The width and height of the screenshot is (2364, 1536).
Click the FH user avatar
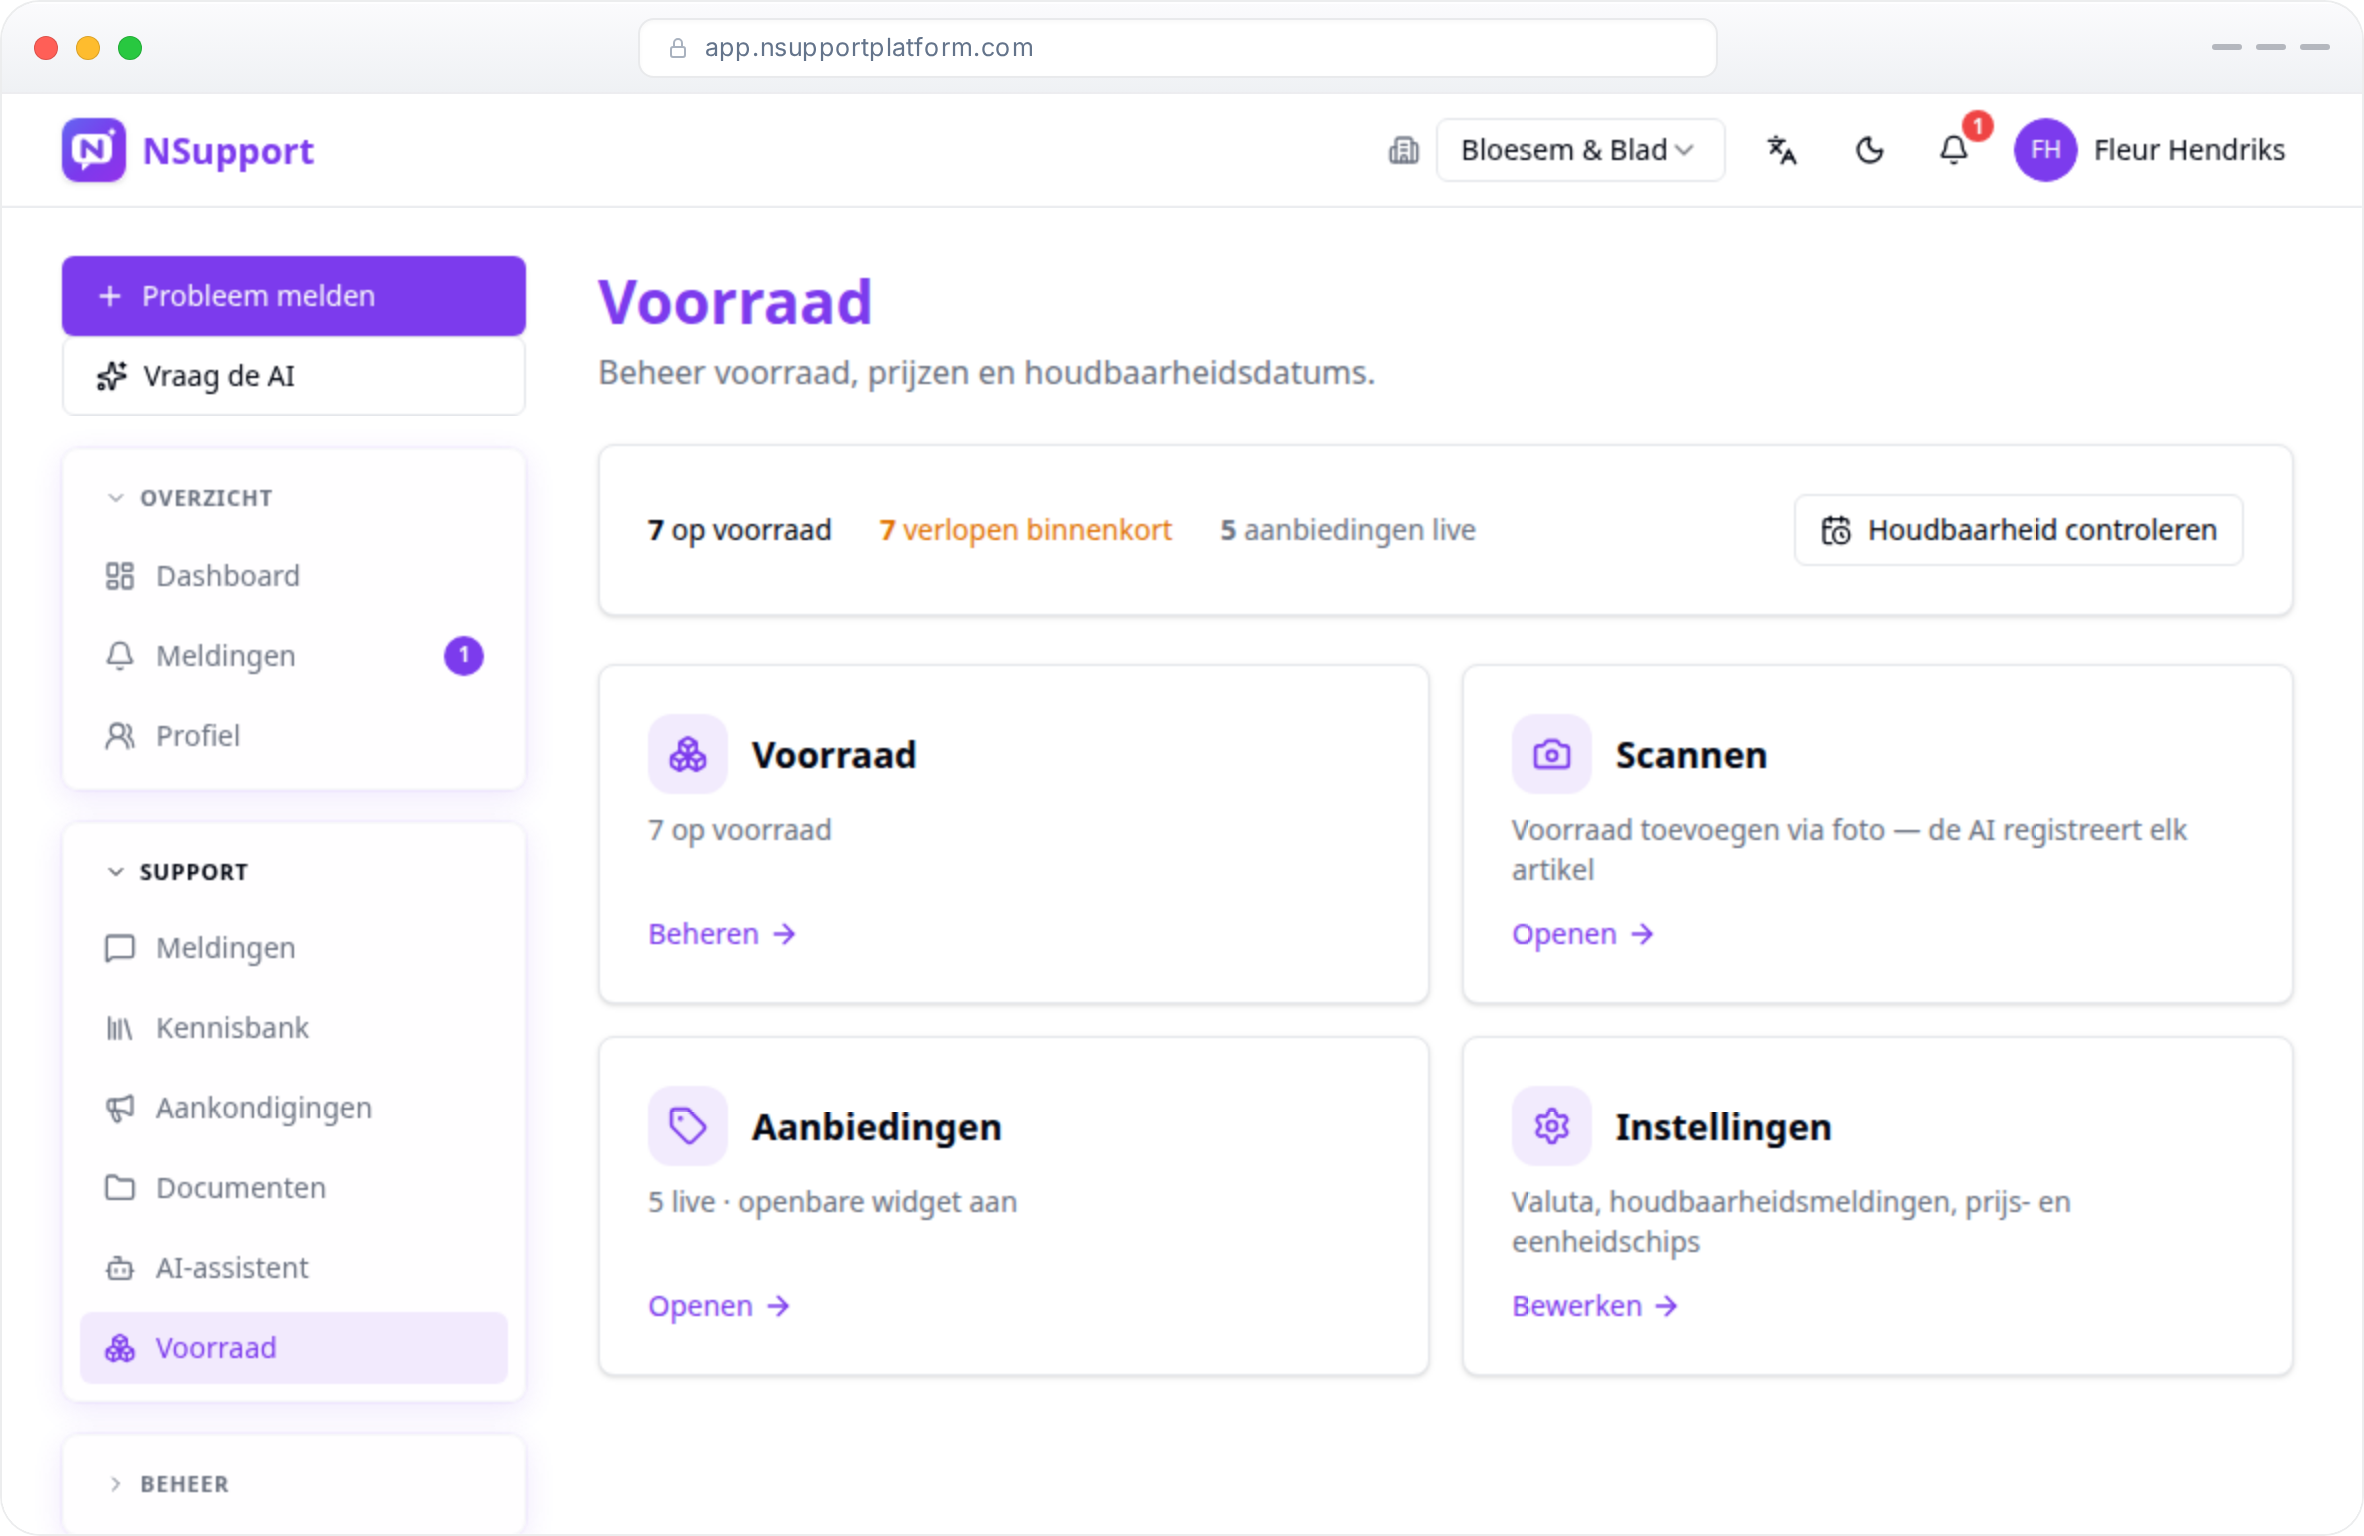point(2045,150)
